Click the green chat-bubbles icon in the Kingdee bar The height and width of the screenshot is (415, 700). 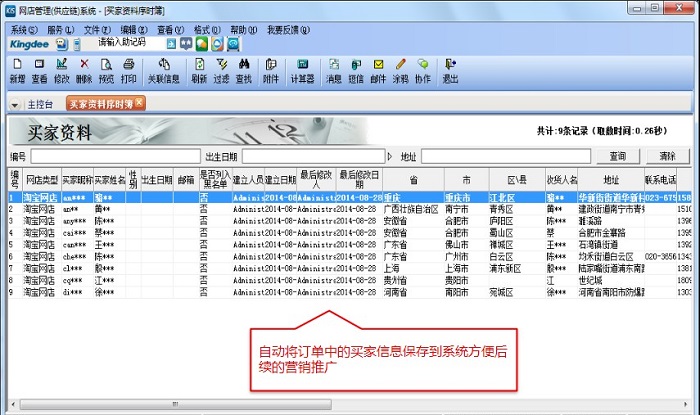click(202, 43)
